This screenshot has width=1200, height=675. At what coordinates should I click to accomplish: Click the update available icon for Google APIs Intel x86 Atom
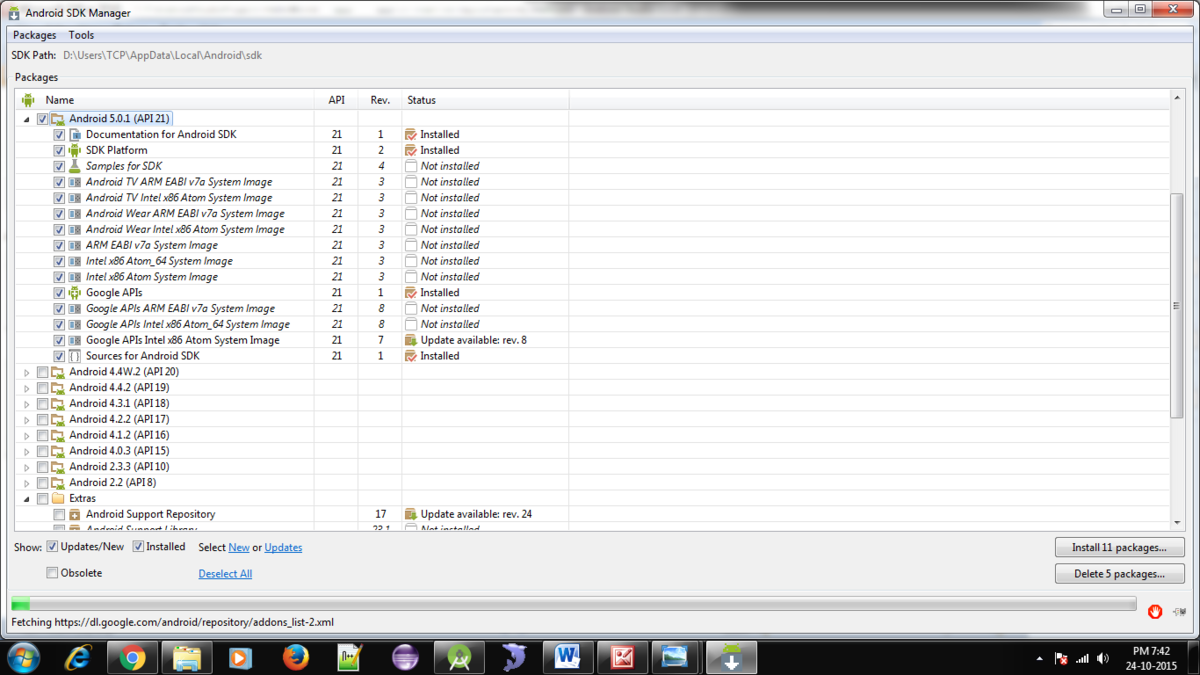[411, 340]
